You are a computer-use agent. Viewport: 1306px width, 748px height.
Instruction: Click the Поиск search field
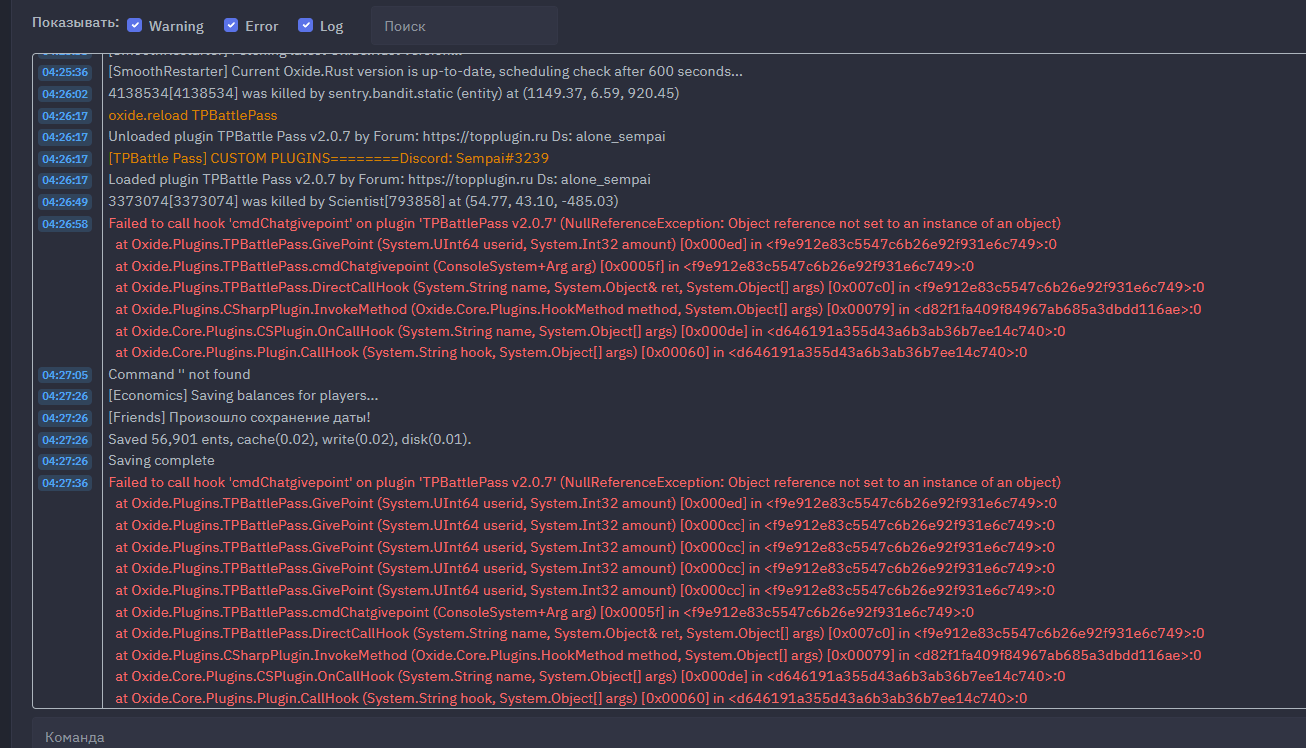464,26
